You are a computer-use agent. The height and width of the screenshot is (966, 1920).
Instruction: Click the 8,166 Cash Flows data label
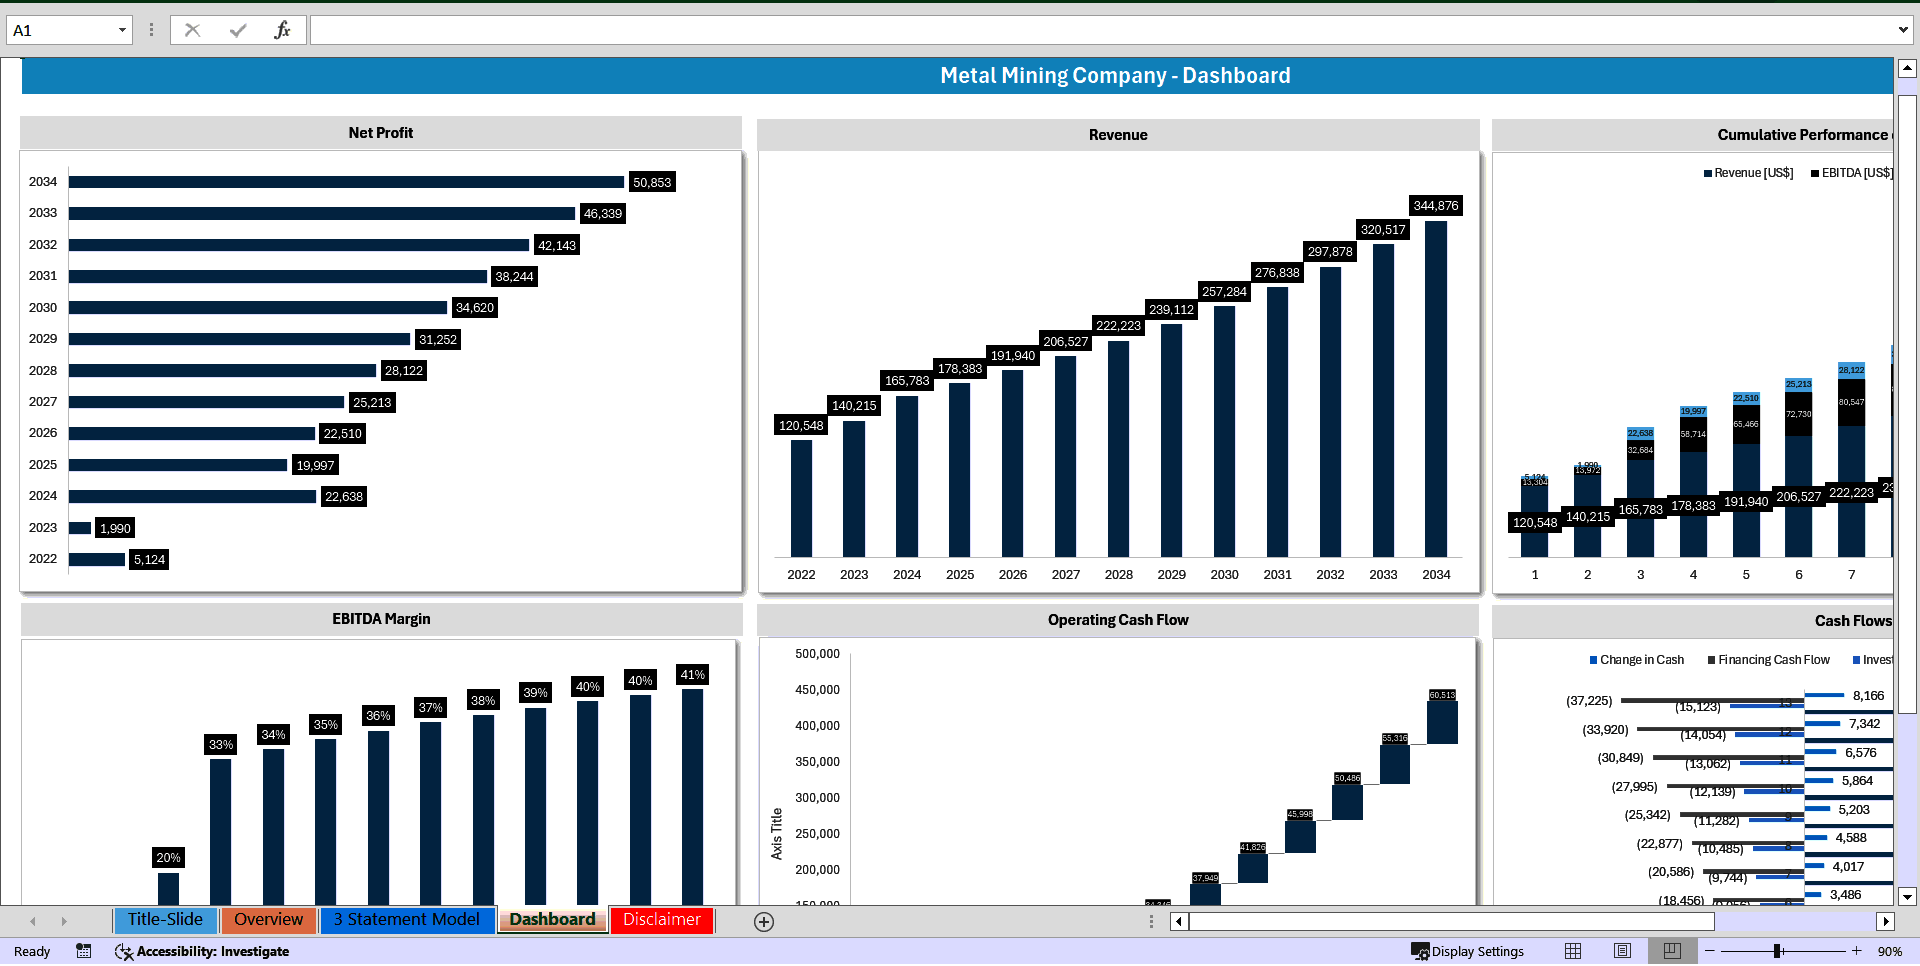tap(1868, 696)
